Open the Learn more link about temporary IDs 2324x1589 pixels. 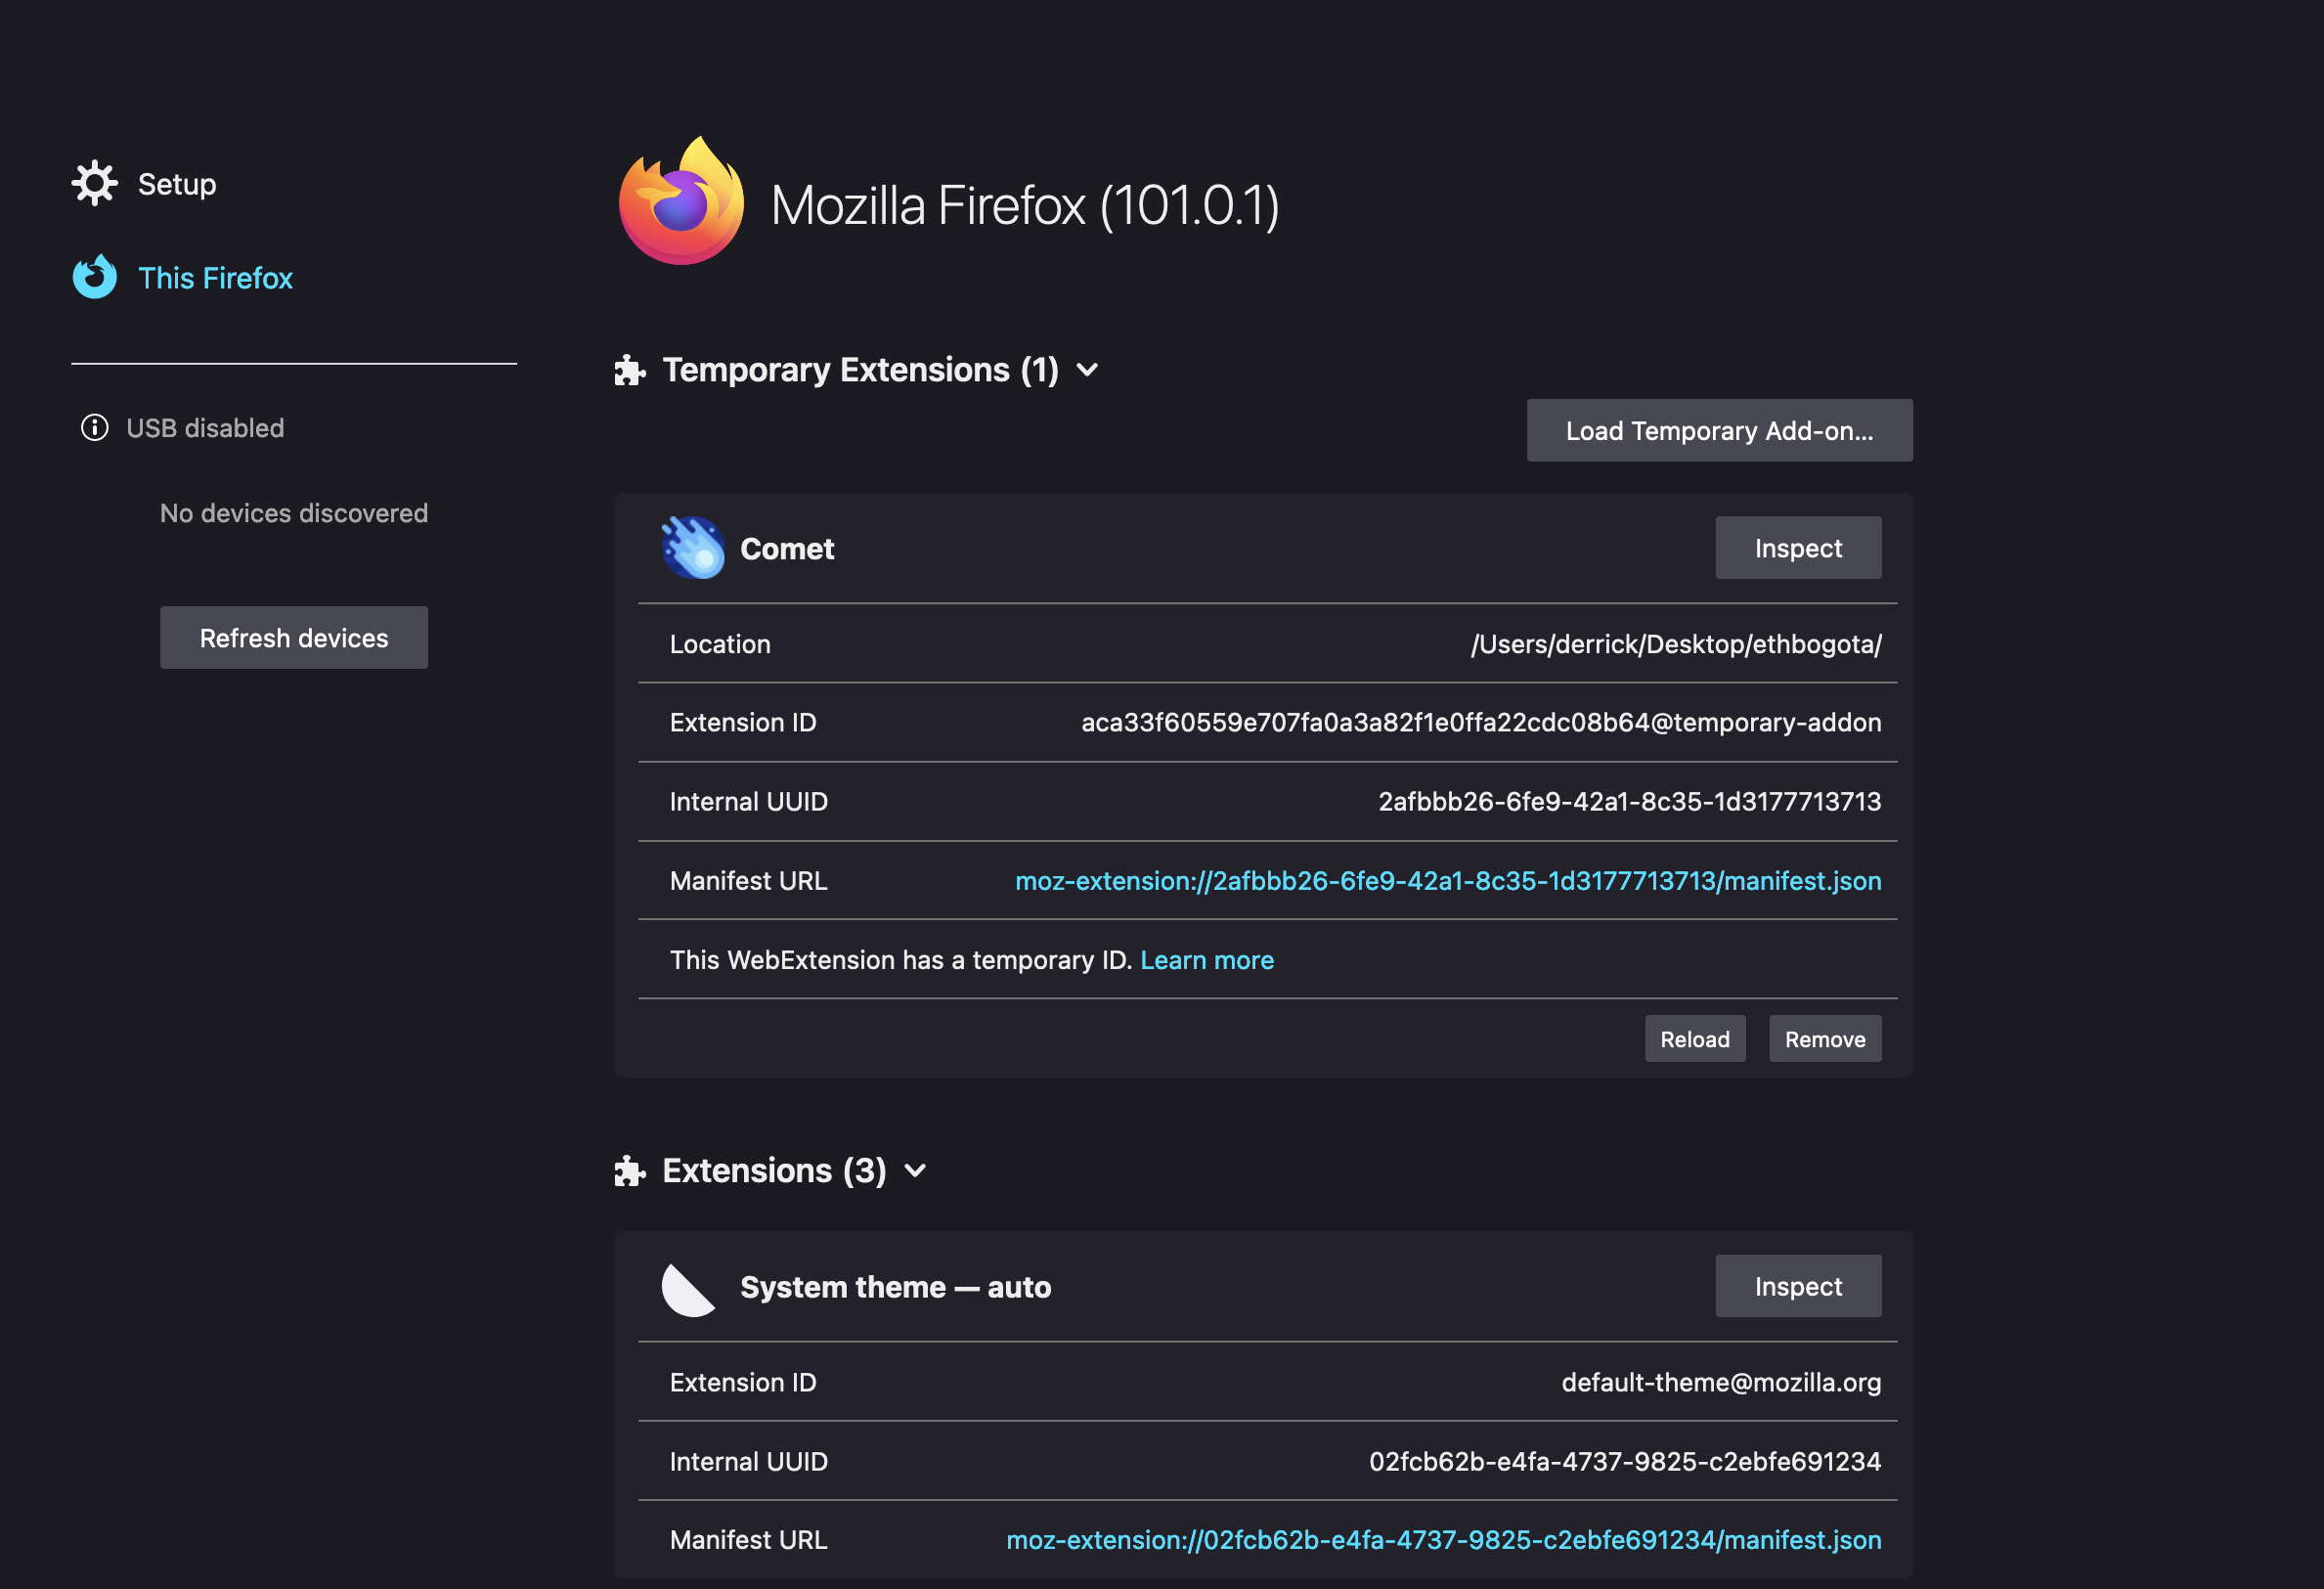[1207, 959]
